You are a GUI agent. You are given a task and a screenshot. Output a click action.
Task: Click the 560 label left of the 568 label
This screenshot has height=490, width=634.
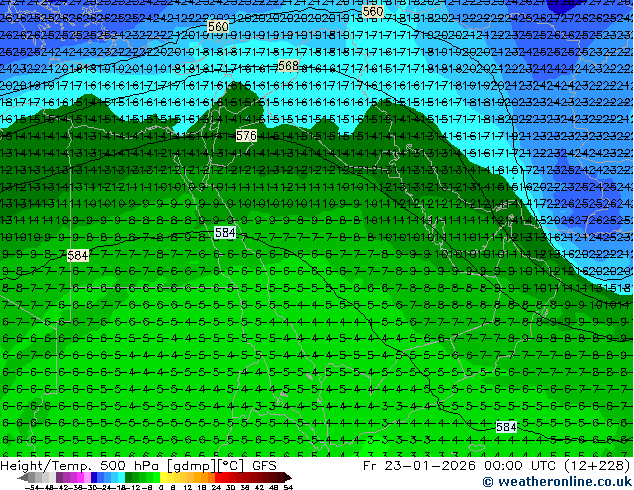coord(218,27)
